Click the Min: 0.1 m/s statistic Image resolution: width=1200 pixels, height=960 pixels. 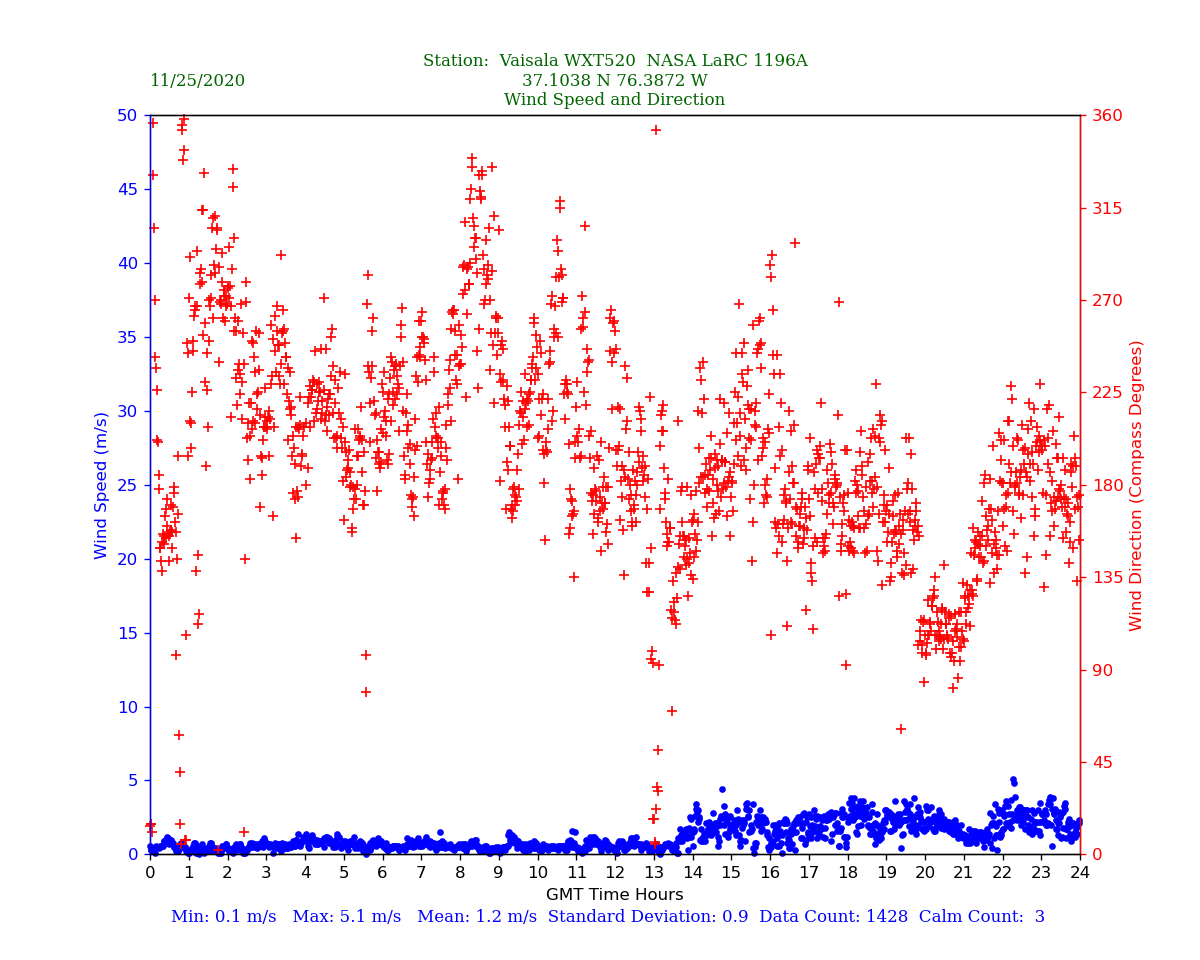(x=223, y=917)
